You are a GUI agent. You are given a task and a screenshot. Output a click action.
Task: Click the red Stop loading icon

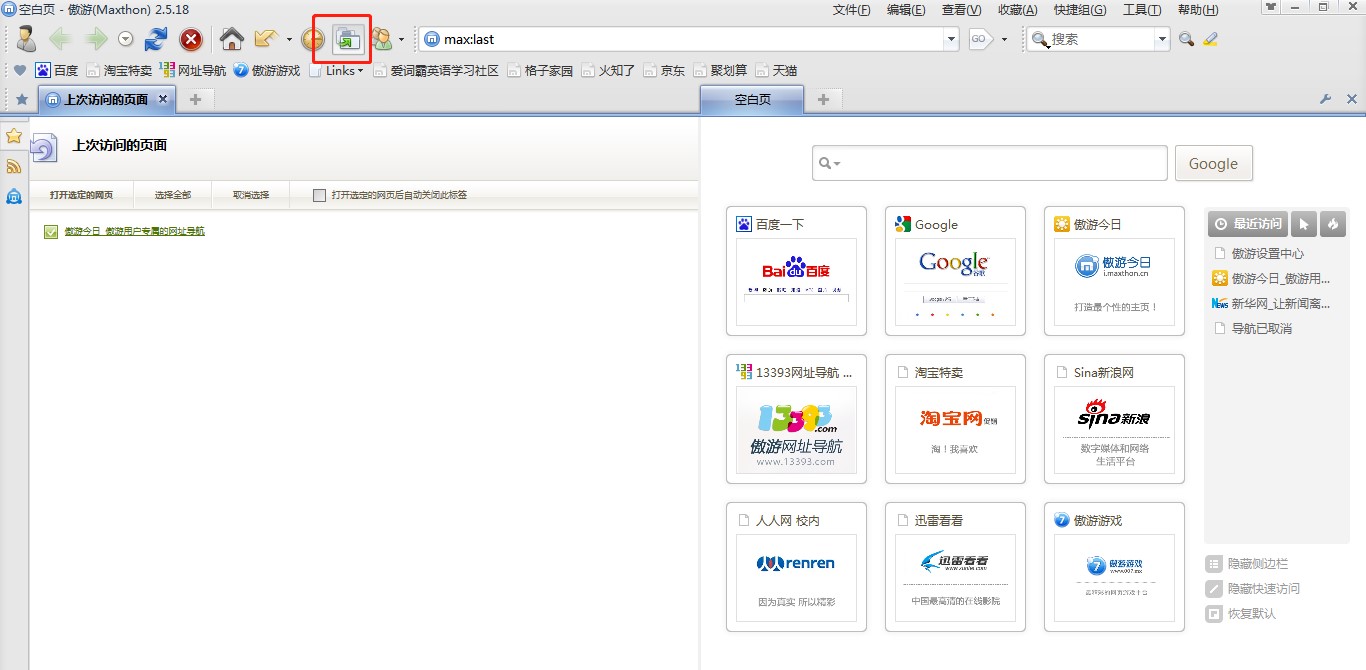190,40
